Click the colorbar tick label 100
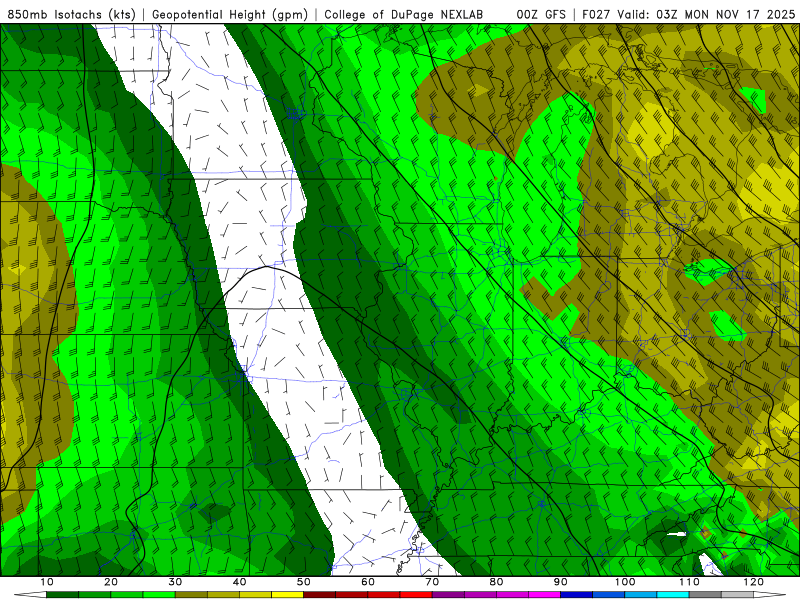The width and height of the screenshot is (800, 600). click(x=624, y=582)
